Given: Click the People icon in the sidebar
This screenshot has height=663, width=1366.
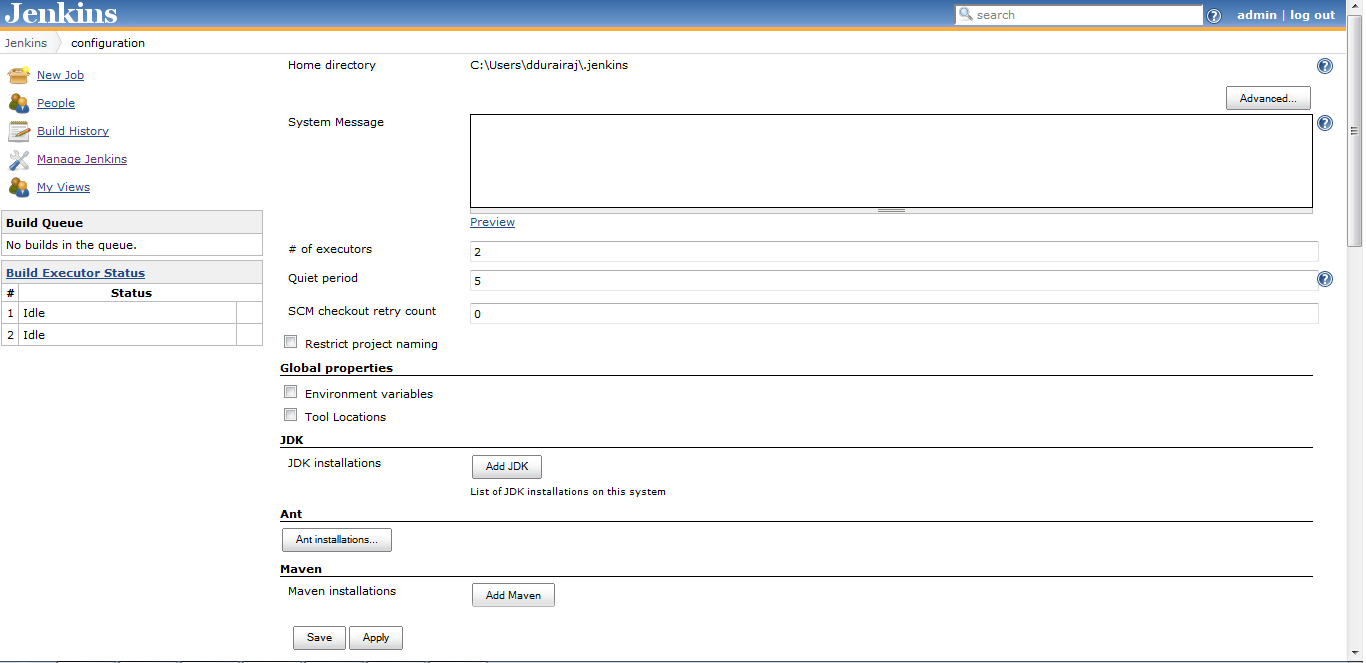Looking at the screenshot, I should click(x=19, y=103).
